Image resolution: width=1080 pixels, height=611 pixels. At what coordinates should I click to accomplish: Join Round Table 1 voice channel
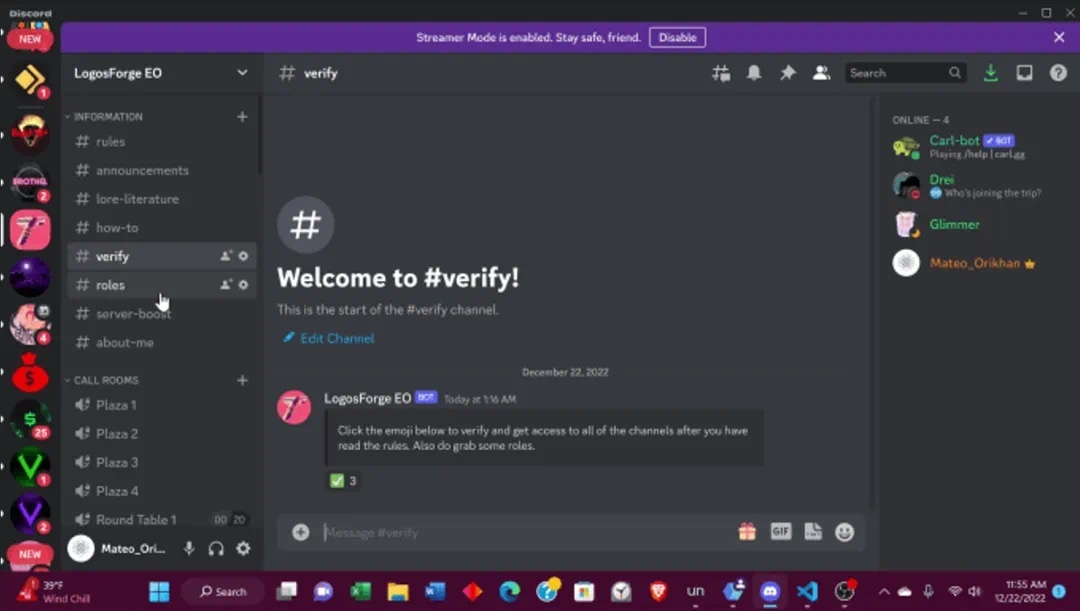click(162, 520)
